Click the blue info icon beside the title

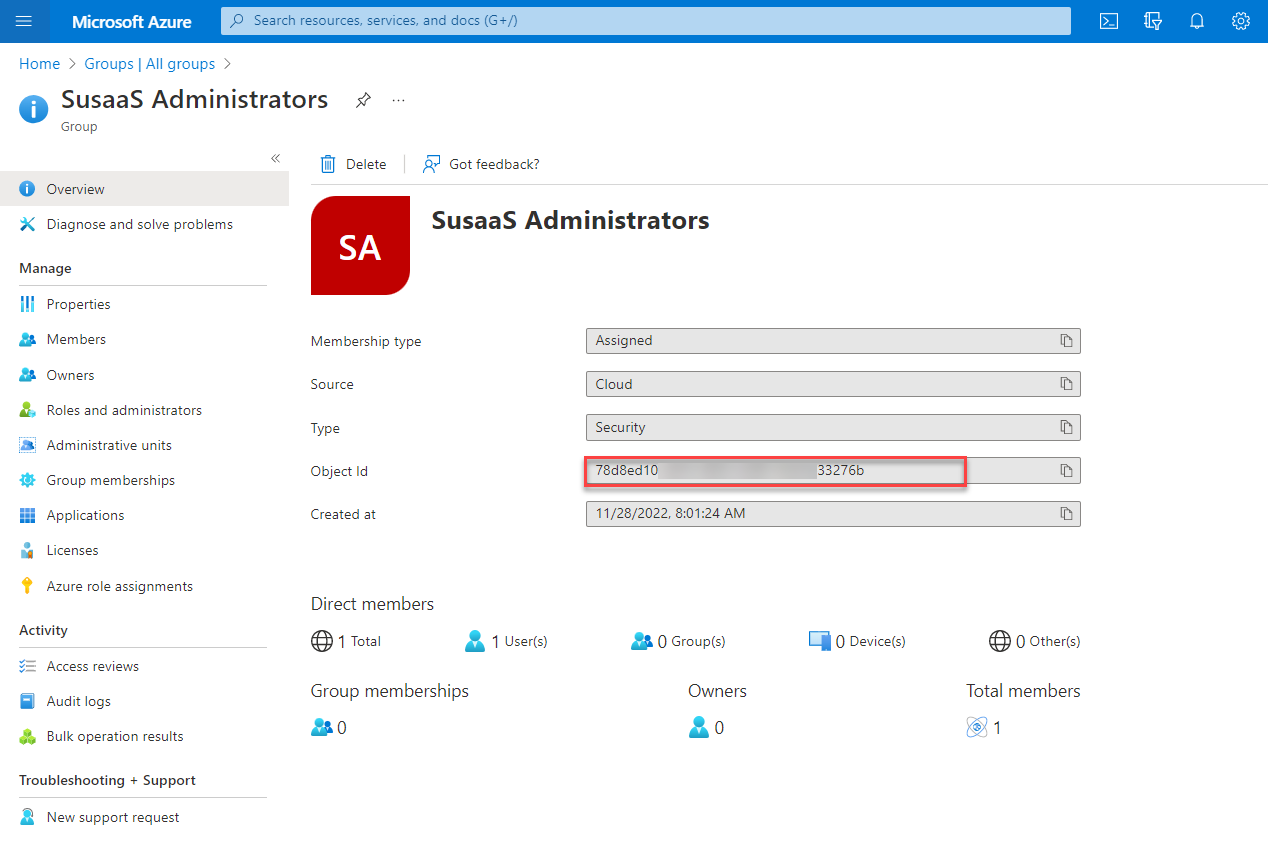[x=34, y=108]
